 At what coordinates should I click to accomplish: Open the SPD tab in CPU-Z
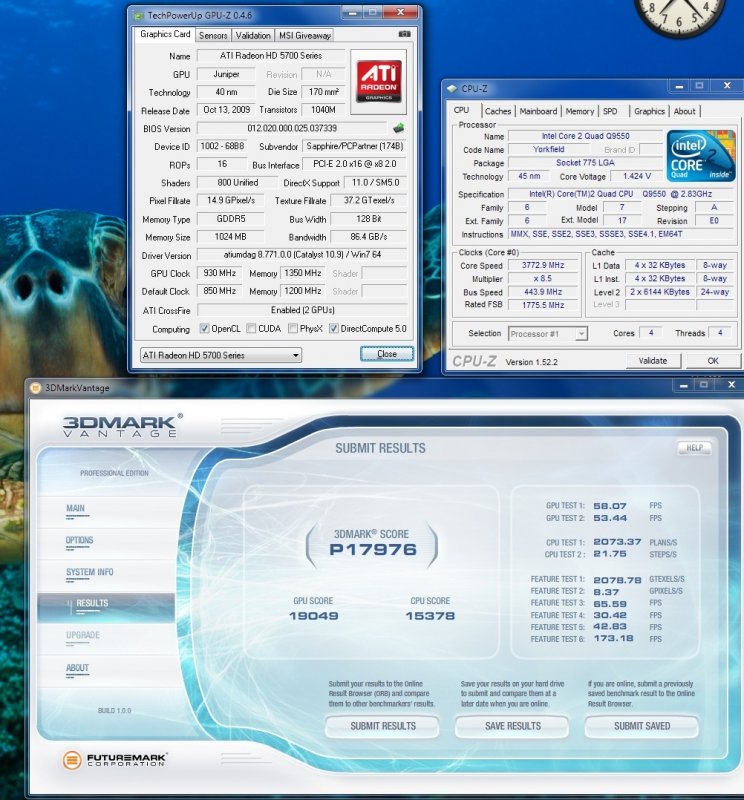coord(610,111)
